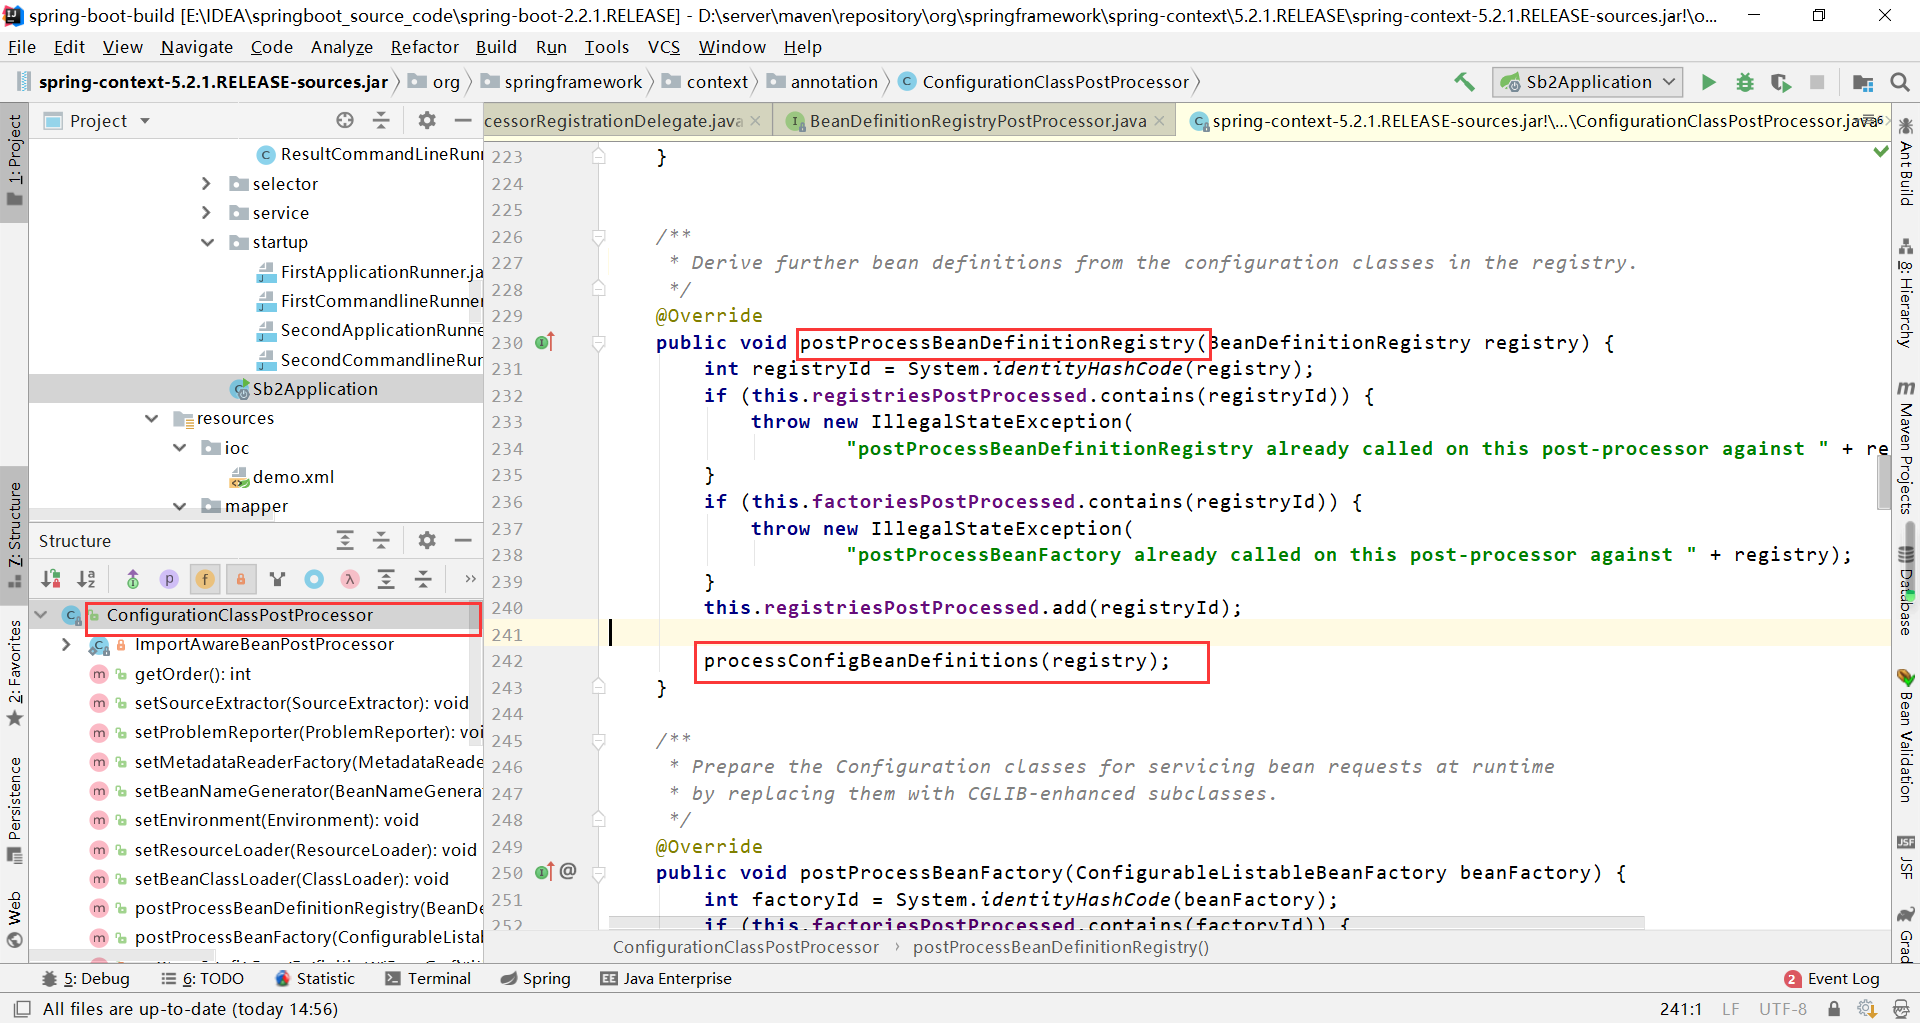
Task: Open Sb2Application run configuration dropdown
Action: point(1588,82)
